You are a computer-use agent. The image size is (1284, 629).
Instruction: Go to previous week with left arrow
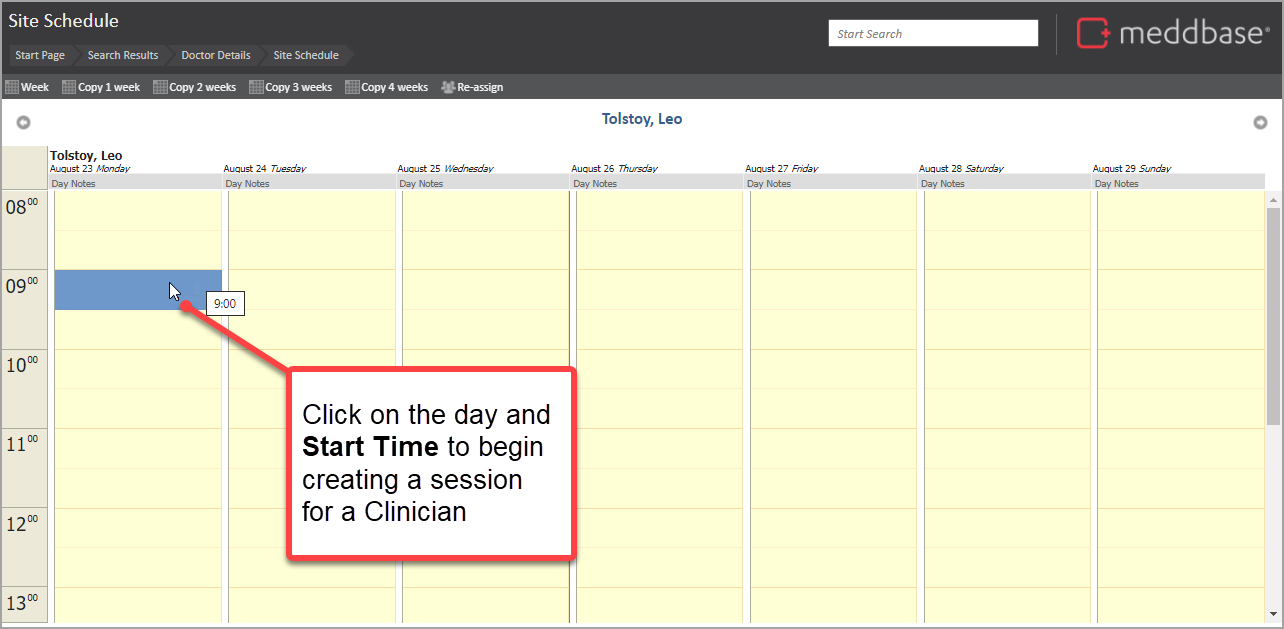(23, 122)
